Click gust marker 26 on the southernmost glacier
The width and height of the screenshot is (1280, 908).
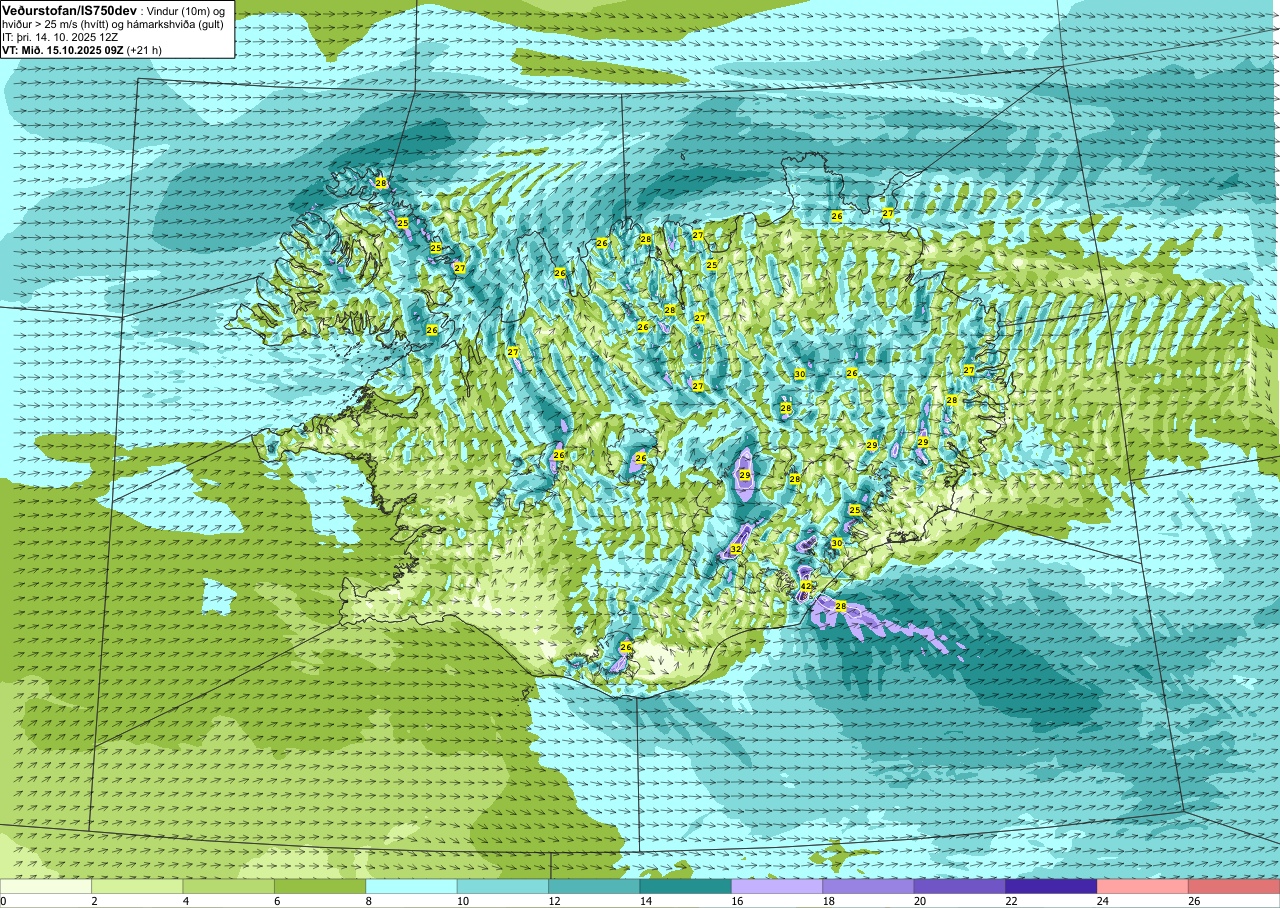[x=626, y=648]
